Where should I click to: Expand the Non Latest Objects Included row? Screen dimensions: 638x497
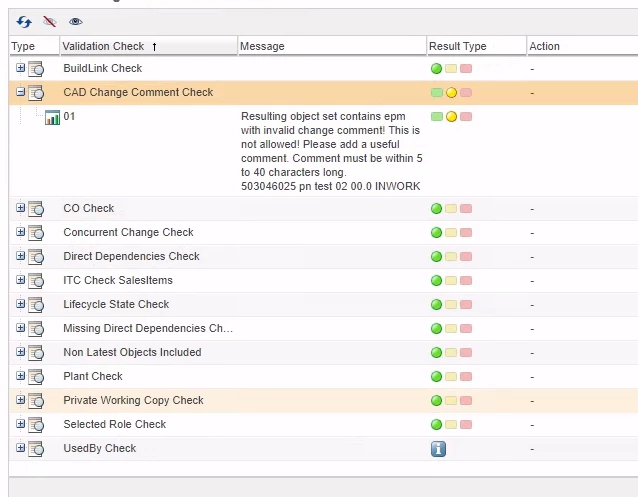click(20, 352)
